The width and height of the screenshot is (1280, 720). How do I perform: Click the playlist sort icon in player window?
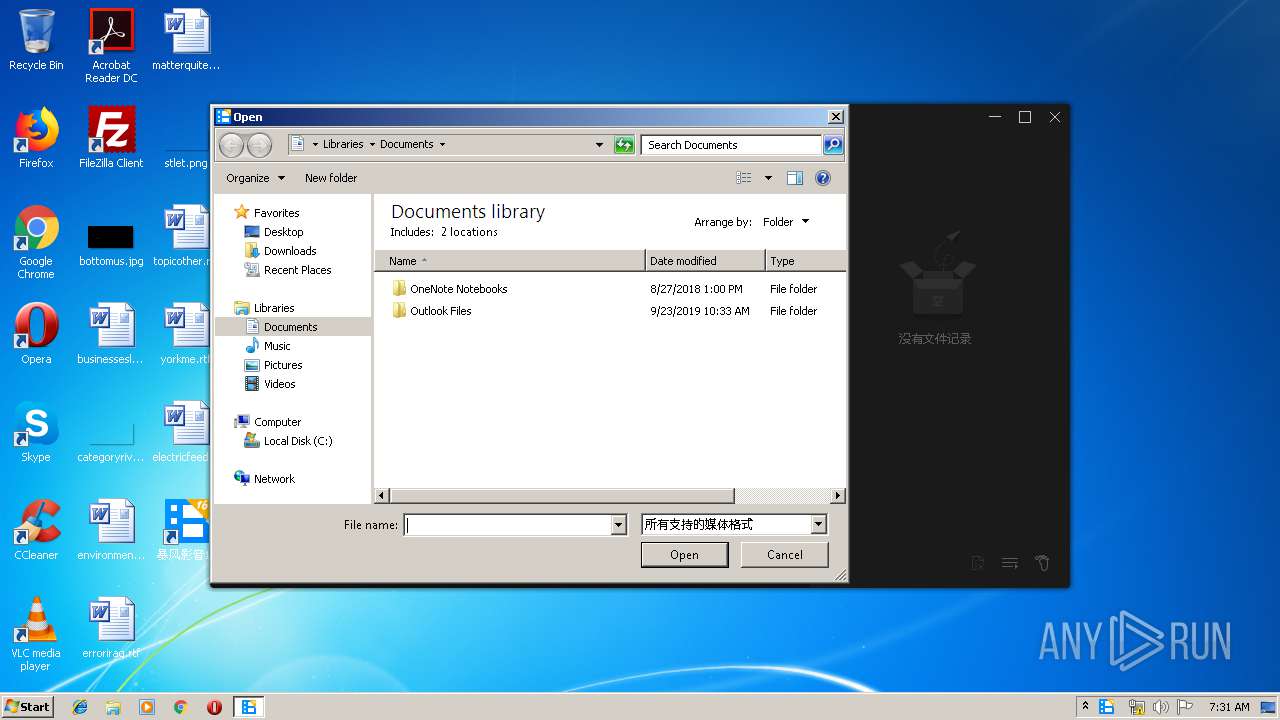click(1010, 563)
